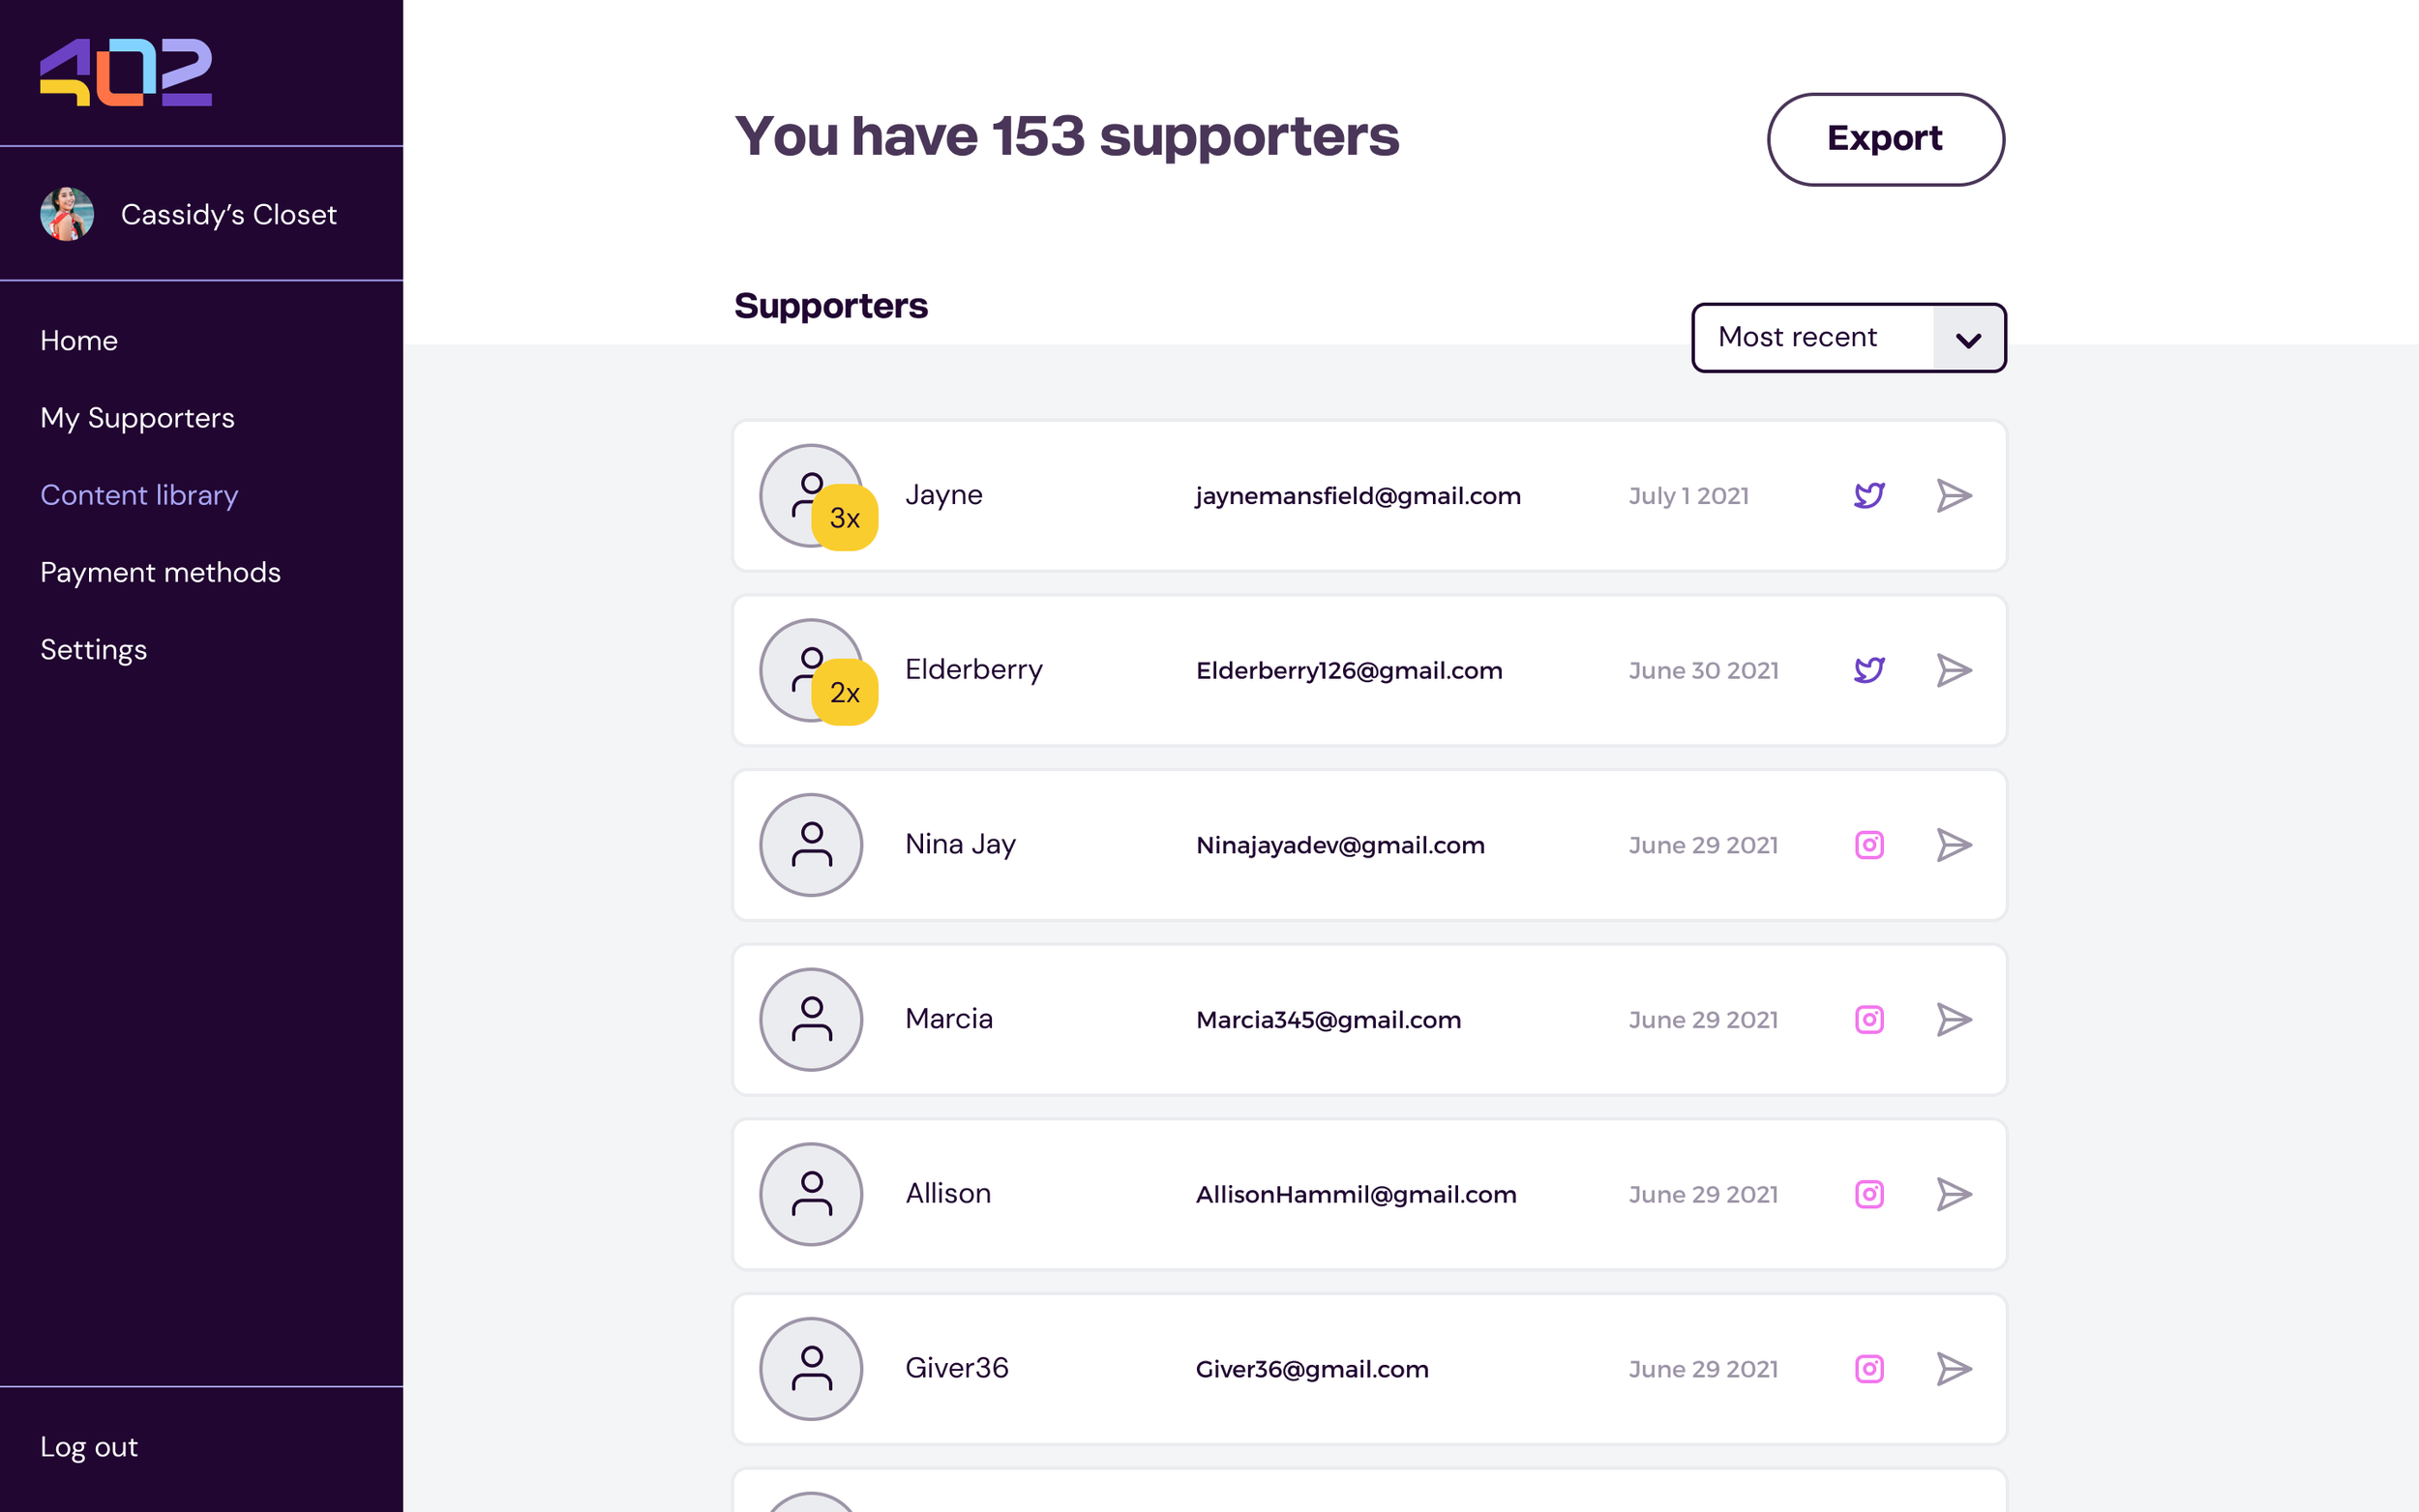Click the Twitter icon in Elderberry's row
This screenshot has height=1512, width=2419.
(1868, 670)
